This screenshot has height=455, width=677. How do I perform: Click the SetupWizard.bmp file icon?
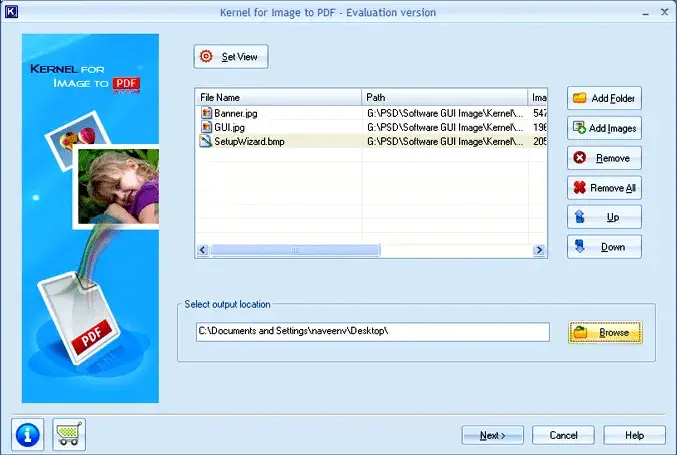pos(206,141)
